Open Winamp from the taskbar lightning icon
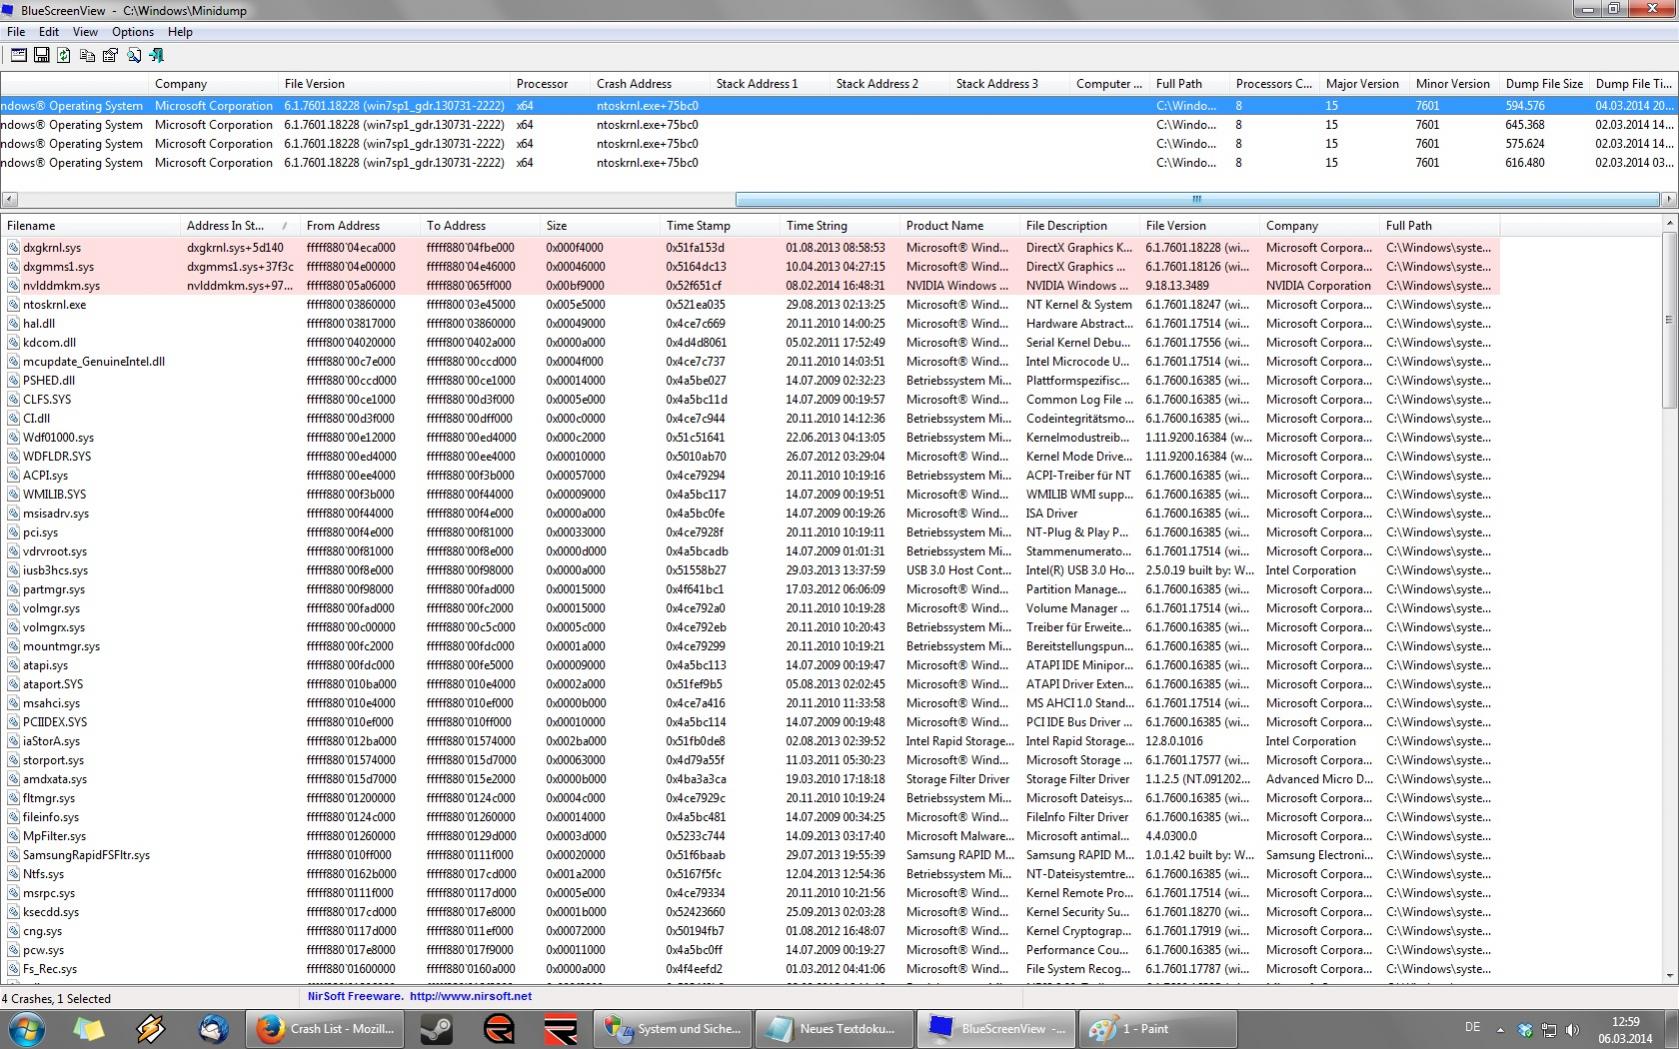 point(151,1028)
